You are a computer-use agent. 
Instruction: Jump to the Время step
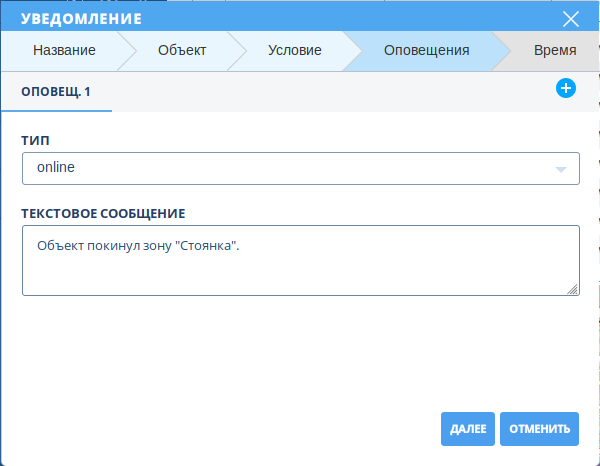point(554,50)
